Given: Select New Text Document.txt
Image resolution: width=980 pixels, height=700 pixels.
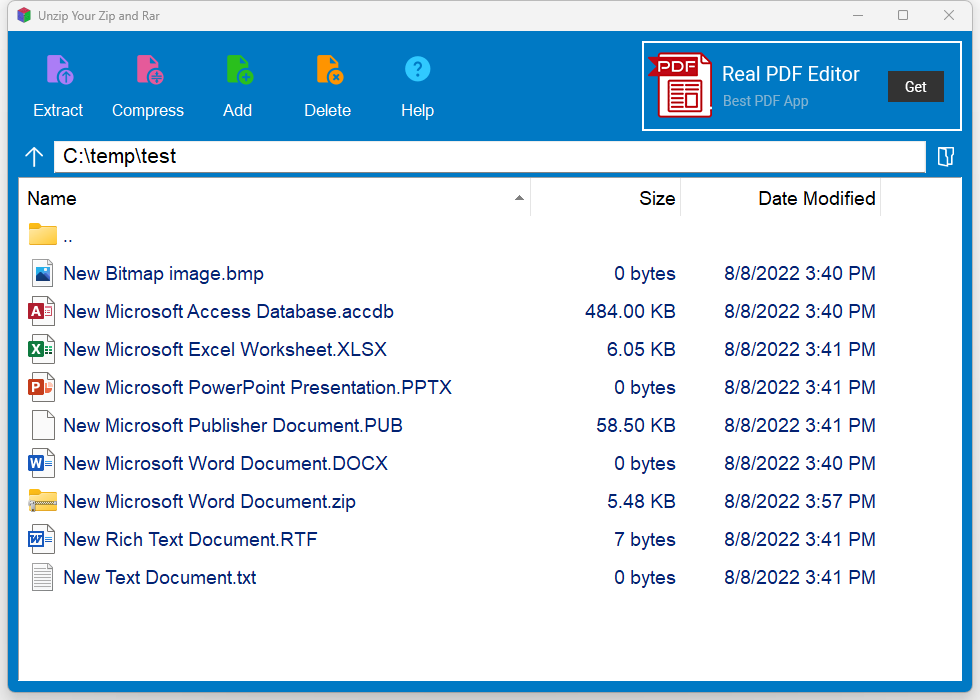Looking at the screenshot, I should 159,578.
